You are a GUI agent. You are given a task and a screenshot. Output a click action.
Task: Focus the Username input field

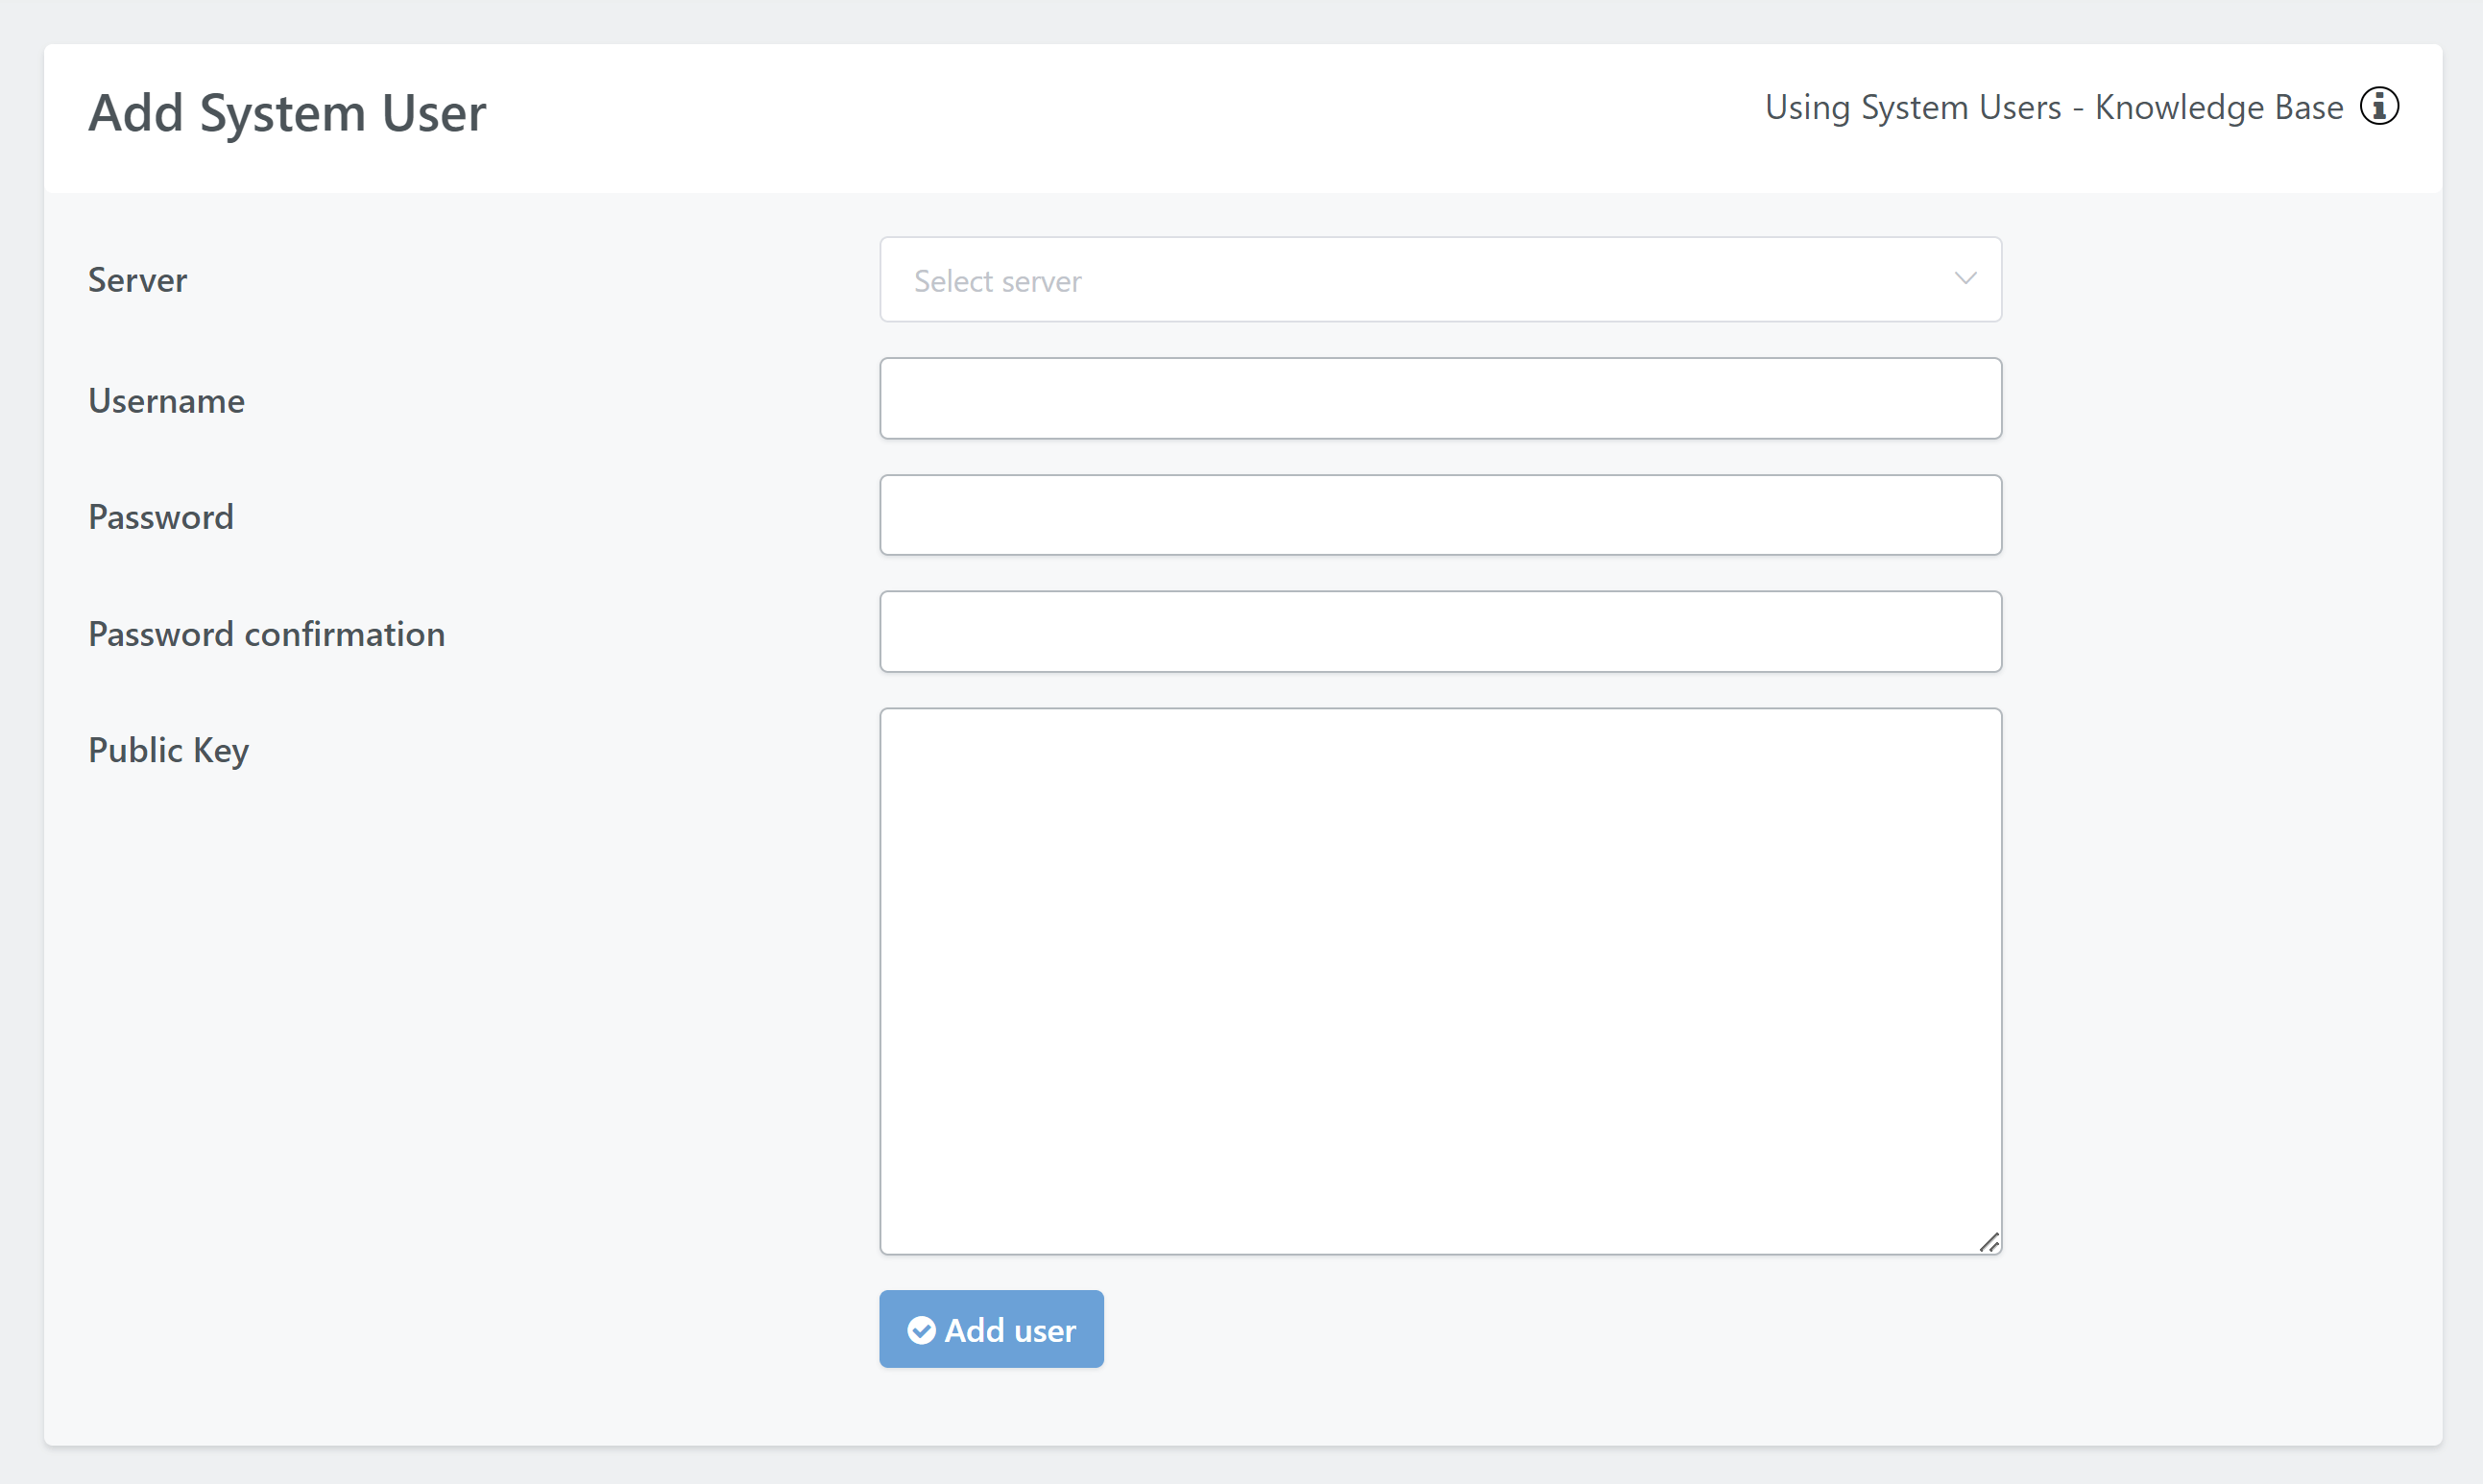tap(1439, 398)
